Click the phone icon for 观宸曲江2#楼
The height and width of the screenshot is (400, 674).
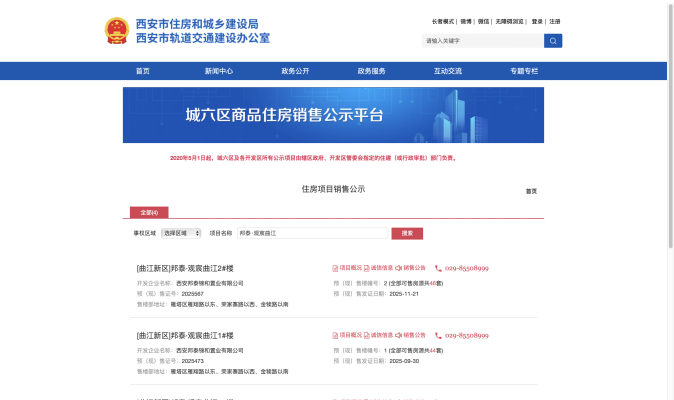(x=437, y=268)
